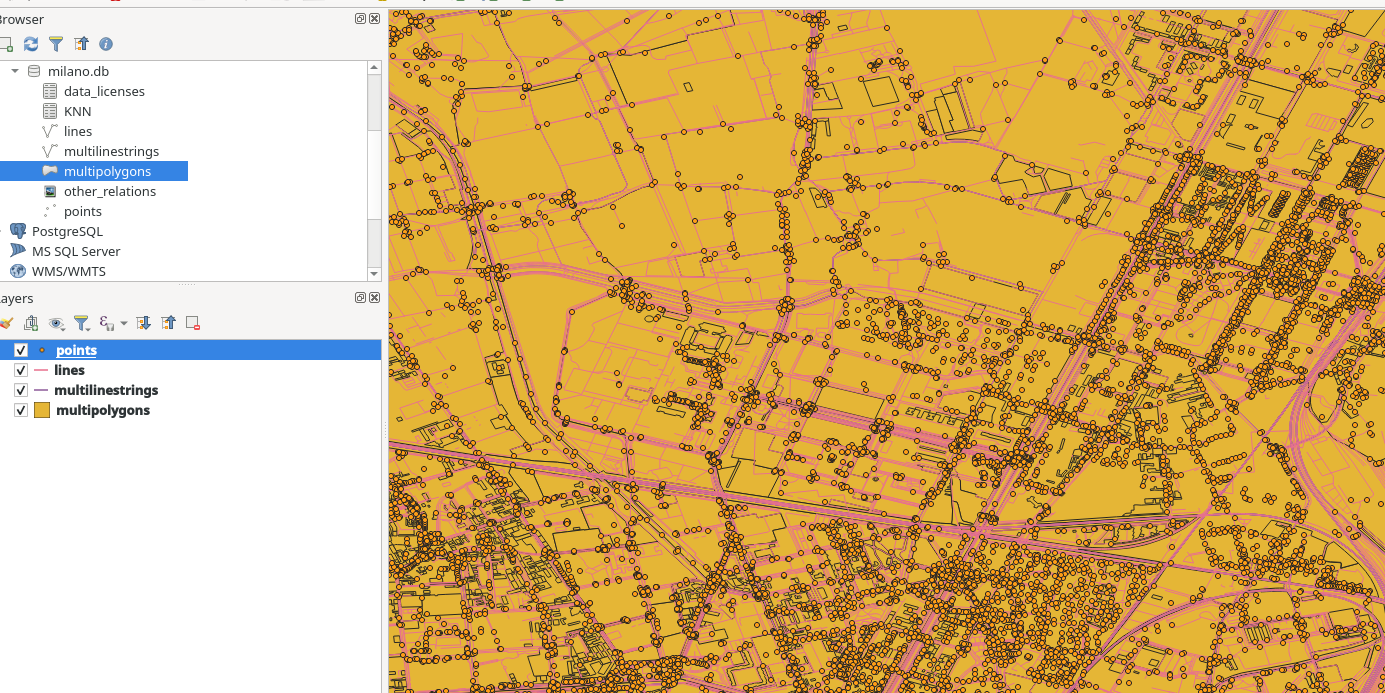The height and width of the screenshot is (693, 1385).
Task: Click the PostgreSQL elephant icon
Action: click(x=18, y=231)
